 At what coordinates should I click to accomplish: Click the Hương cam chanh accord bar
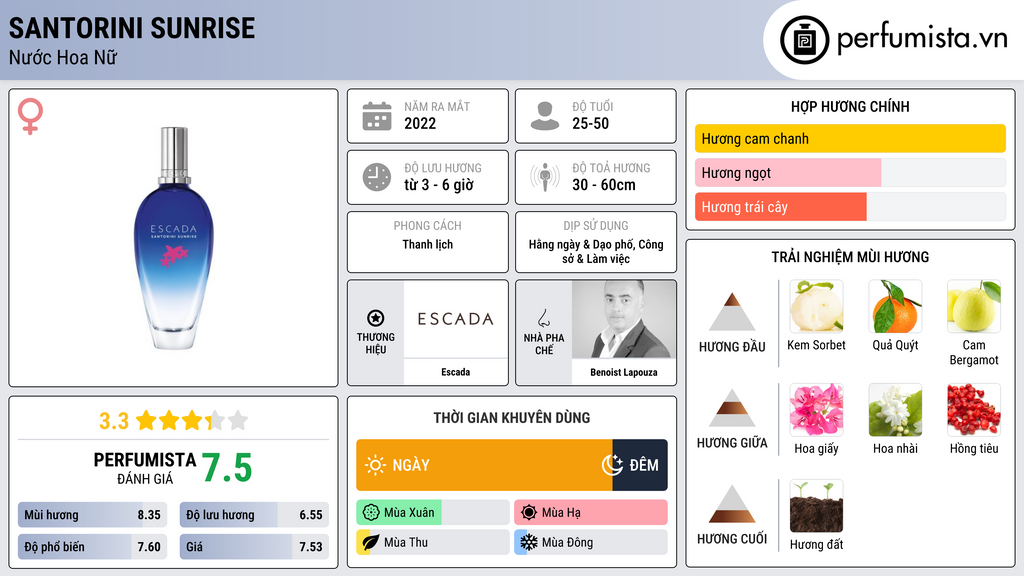point(850,138)
